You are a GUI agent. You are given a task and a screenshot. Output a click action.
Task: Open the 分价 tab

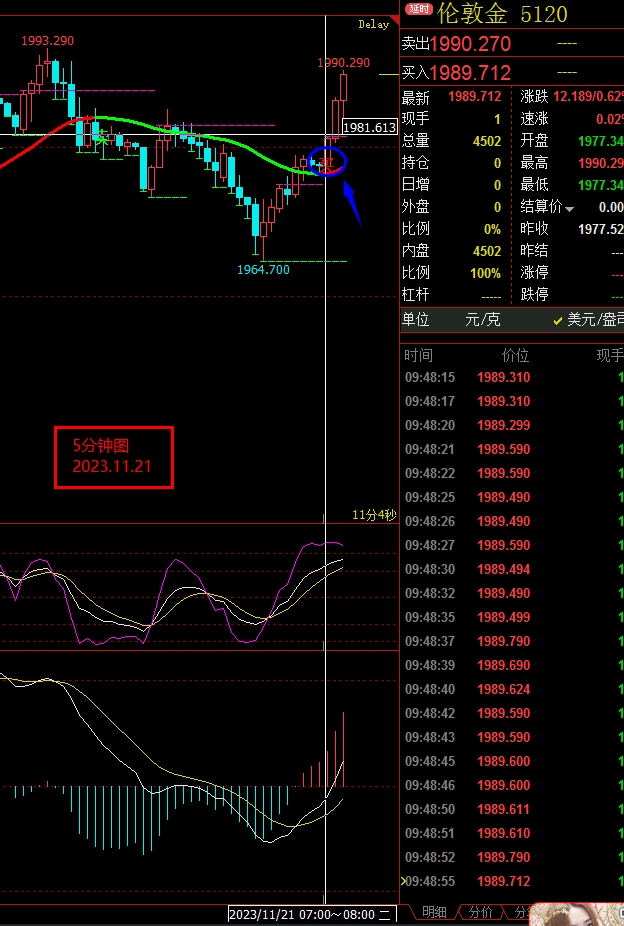pos(480,912)
